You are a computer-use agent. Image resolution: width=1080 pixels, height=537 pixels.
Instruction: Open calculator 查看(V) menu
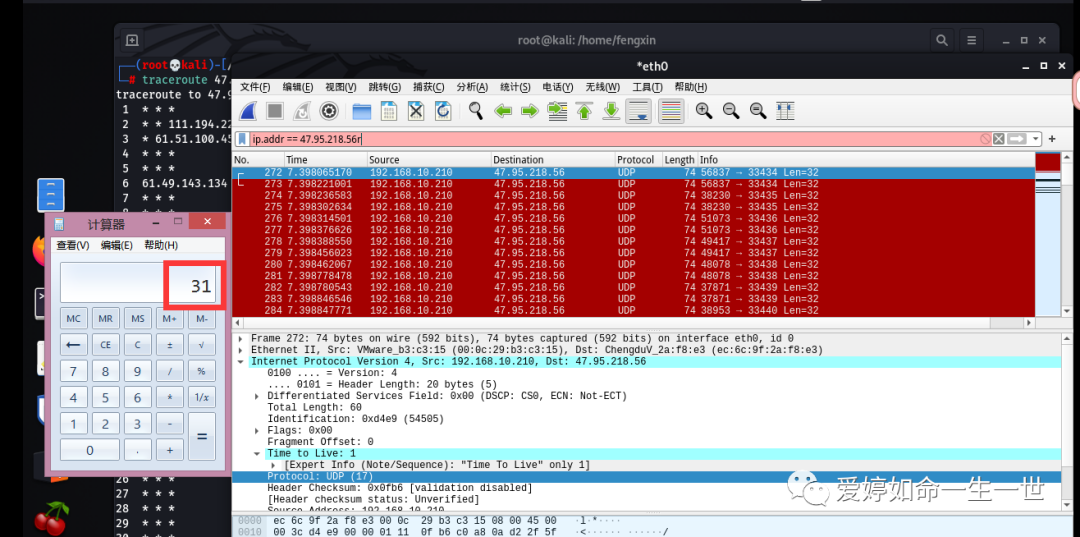73,245
